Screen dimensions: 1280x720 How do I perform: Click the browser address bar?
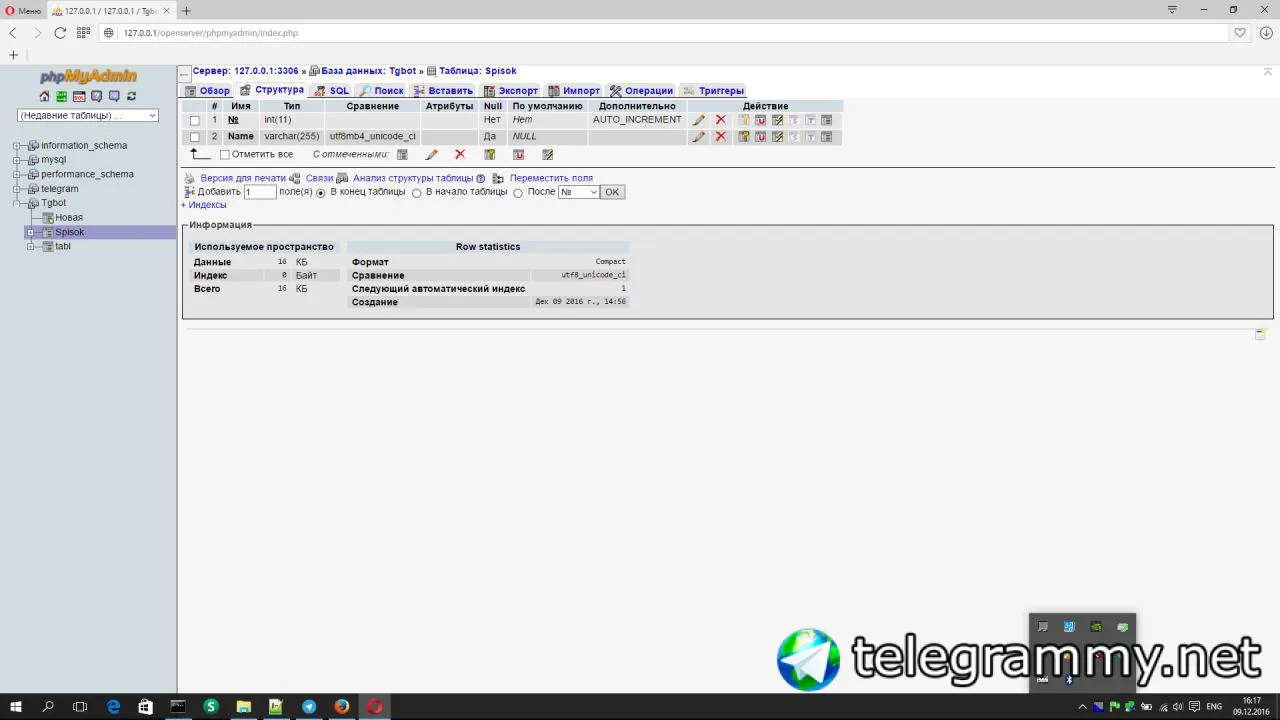click(662, 33)
